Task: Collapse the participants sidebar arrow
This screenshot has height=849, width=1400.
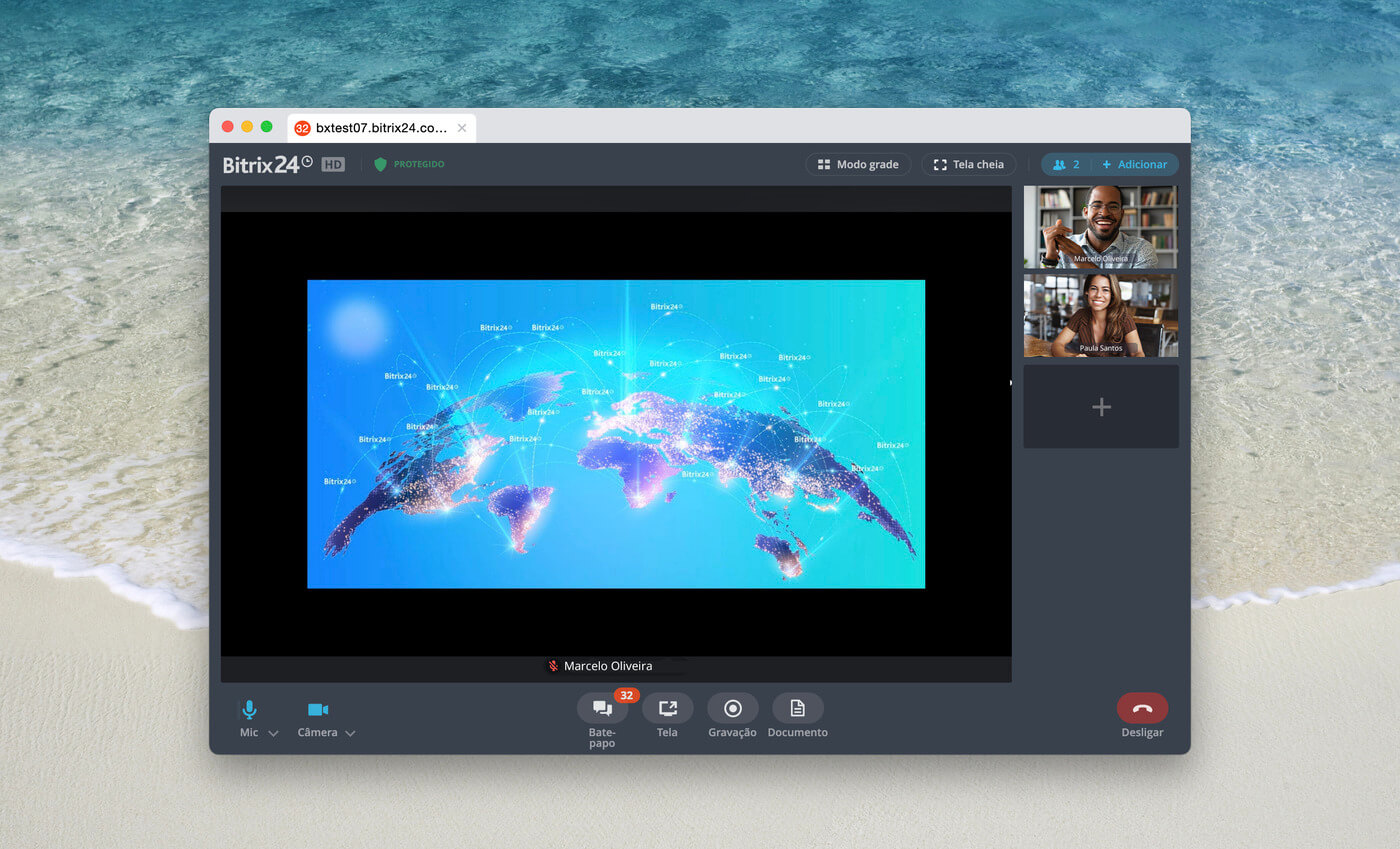Action: click(x=1011, y=382)
